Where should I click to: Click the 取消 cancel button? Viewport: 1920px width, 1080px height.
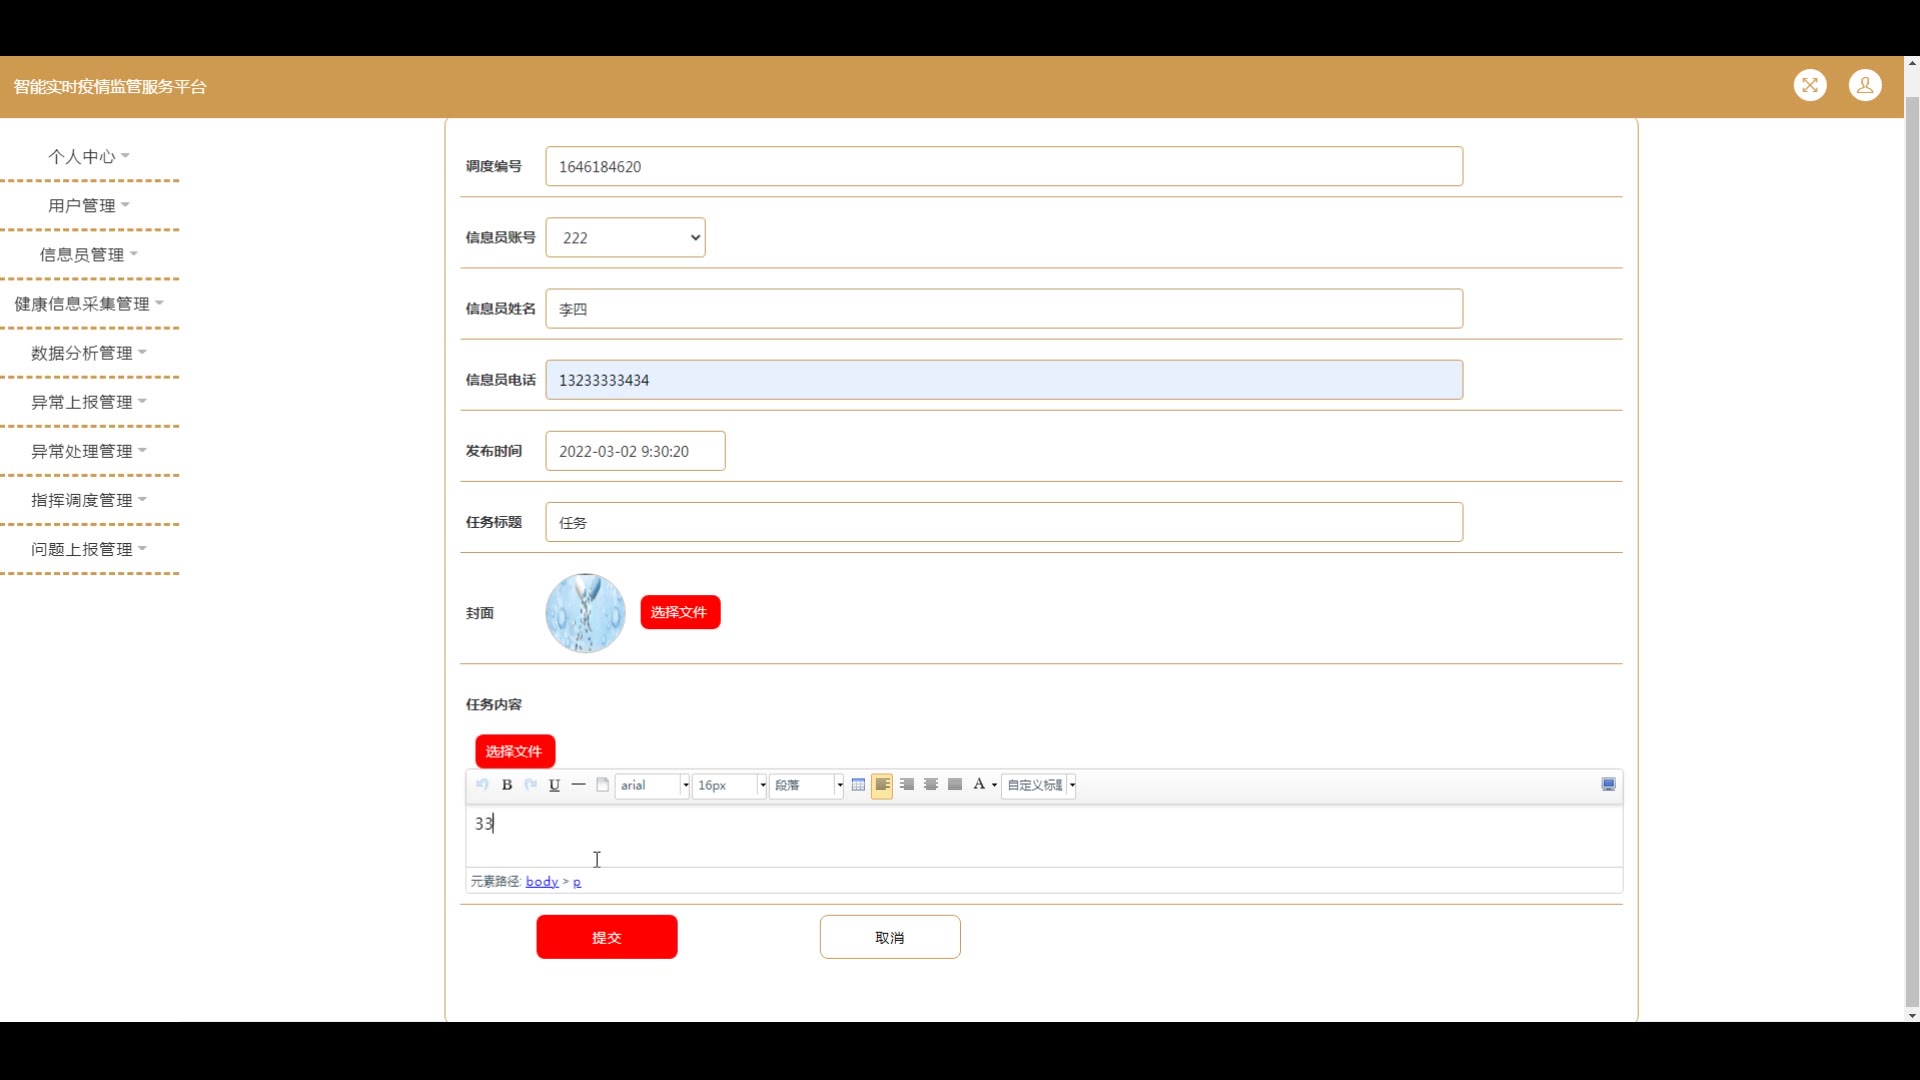point(889,937)
